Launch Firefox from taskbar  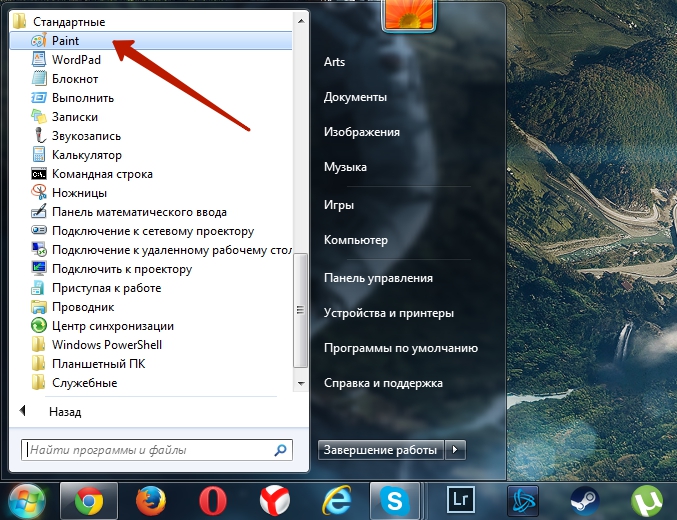[151, 502]
